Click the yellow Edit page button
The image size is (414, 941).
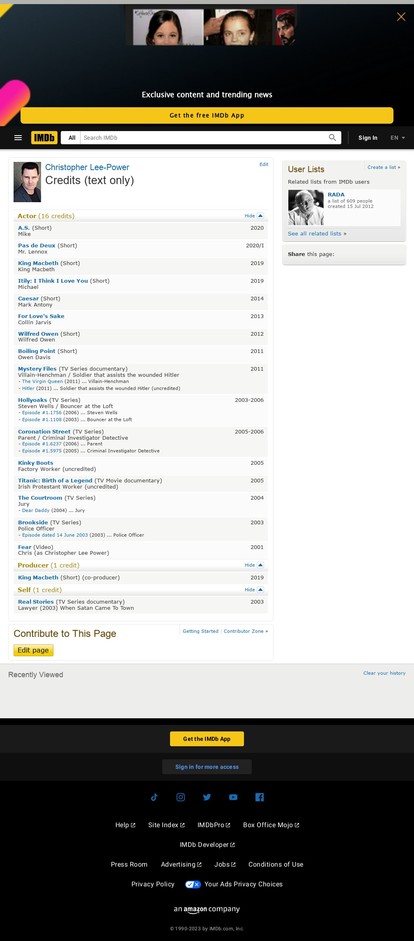tap(34, 650)
